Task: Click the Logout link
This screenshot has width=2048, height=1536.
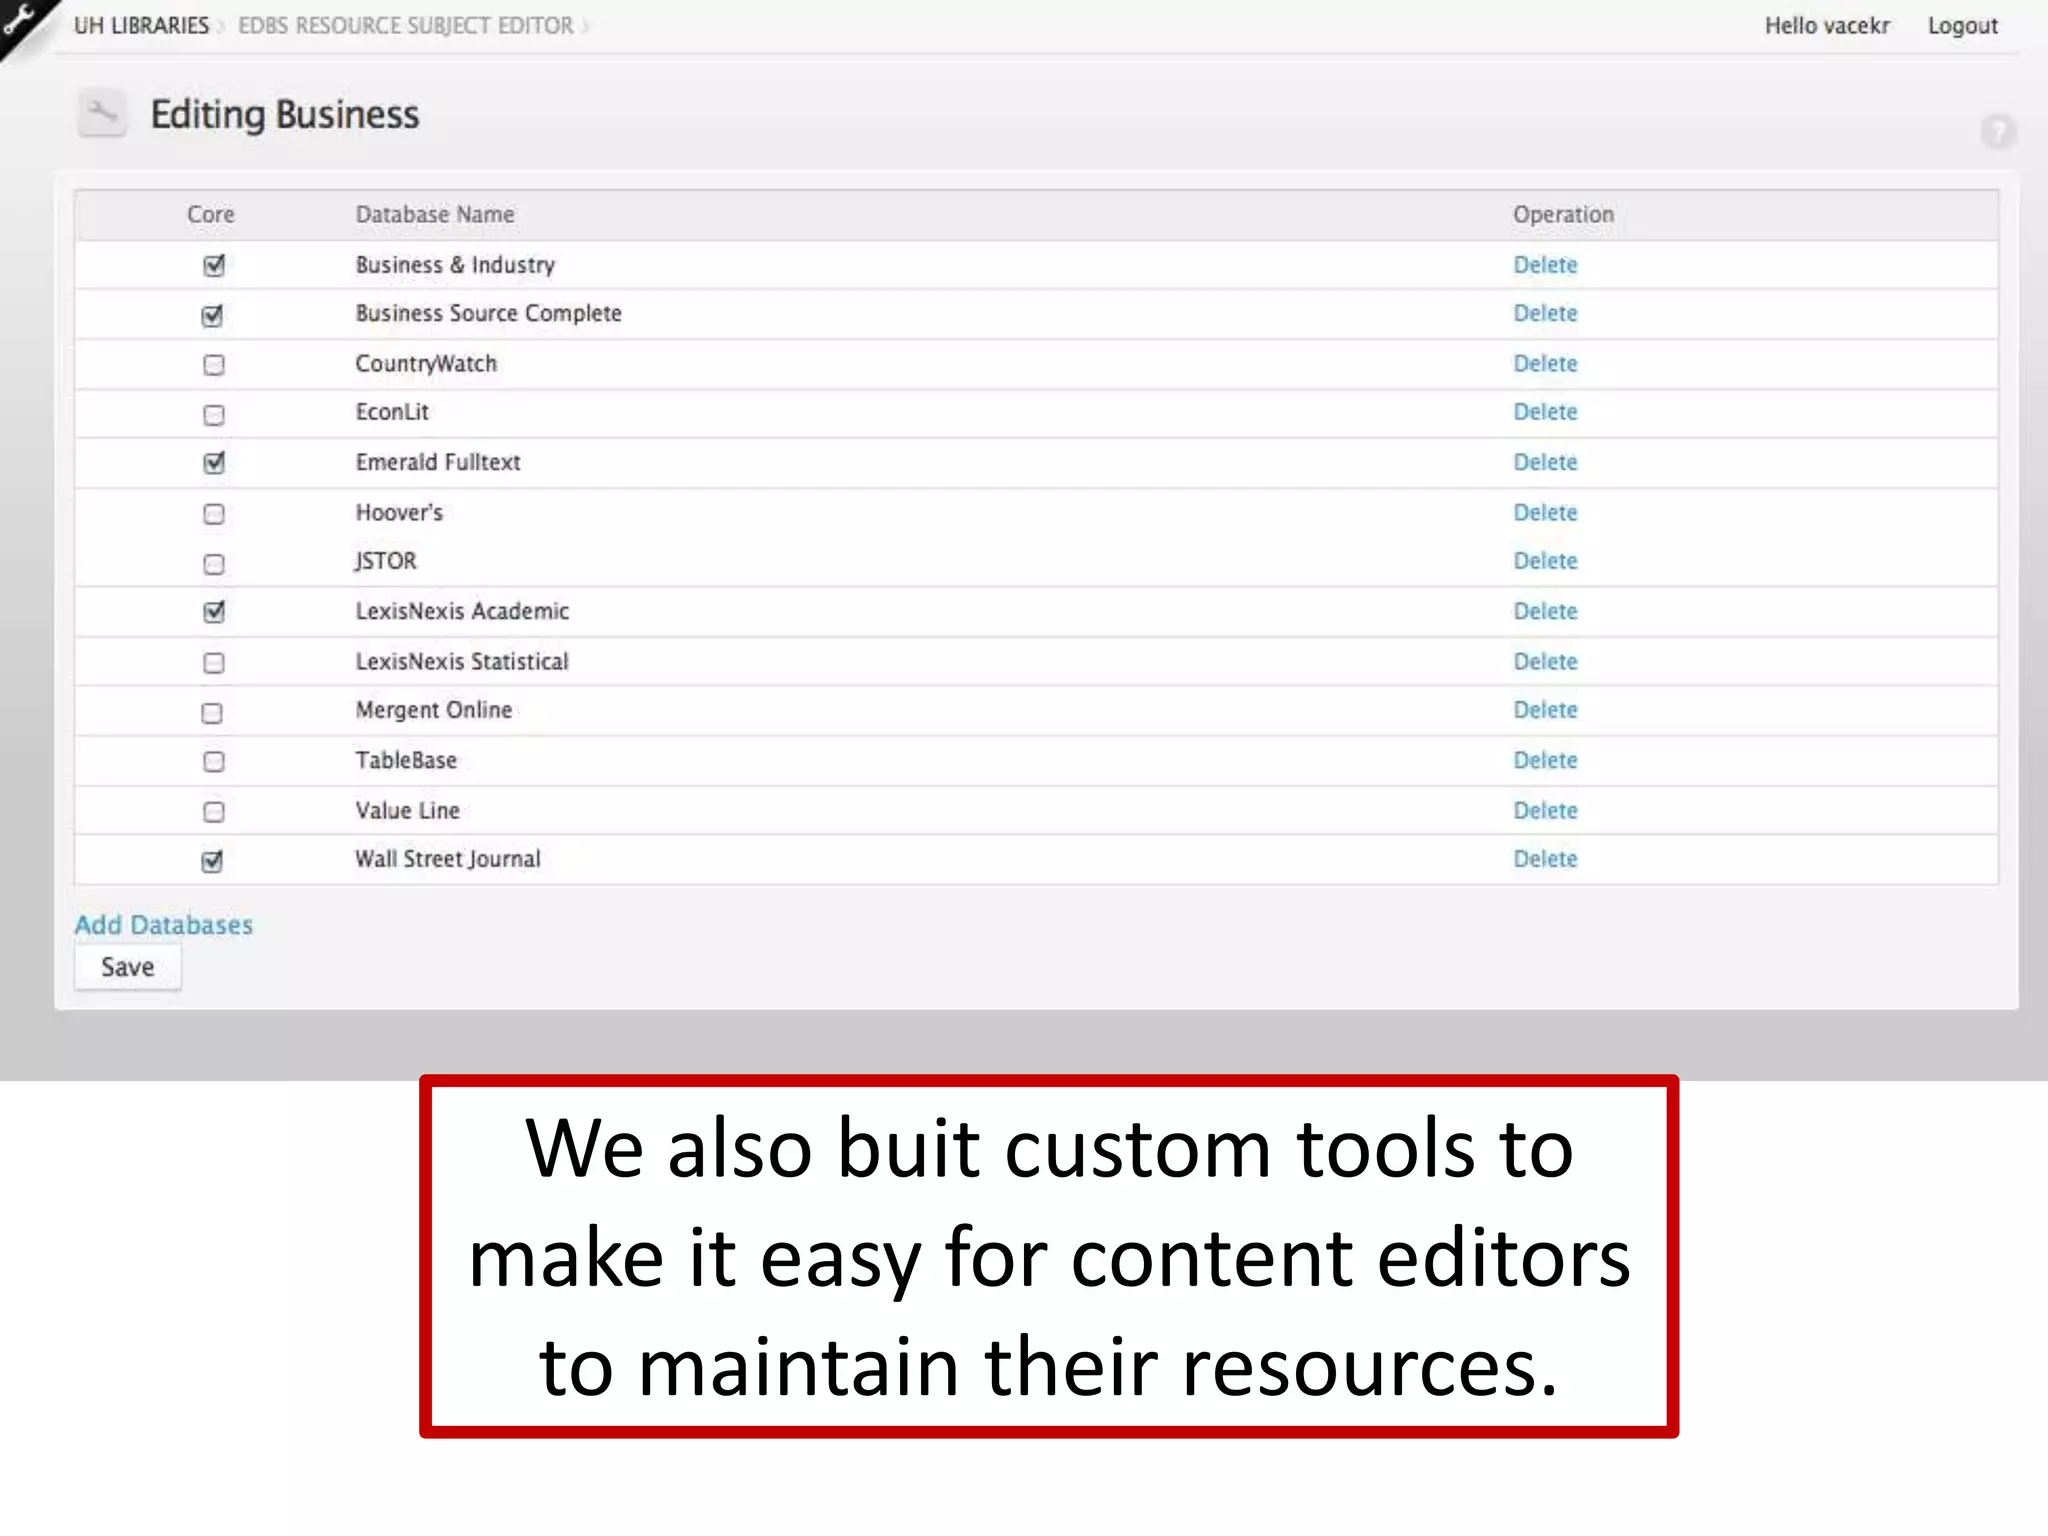Action: click(1962, 26)
